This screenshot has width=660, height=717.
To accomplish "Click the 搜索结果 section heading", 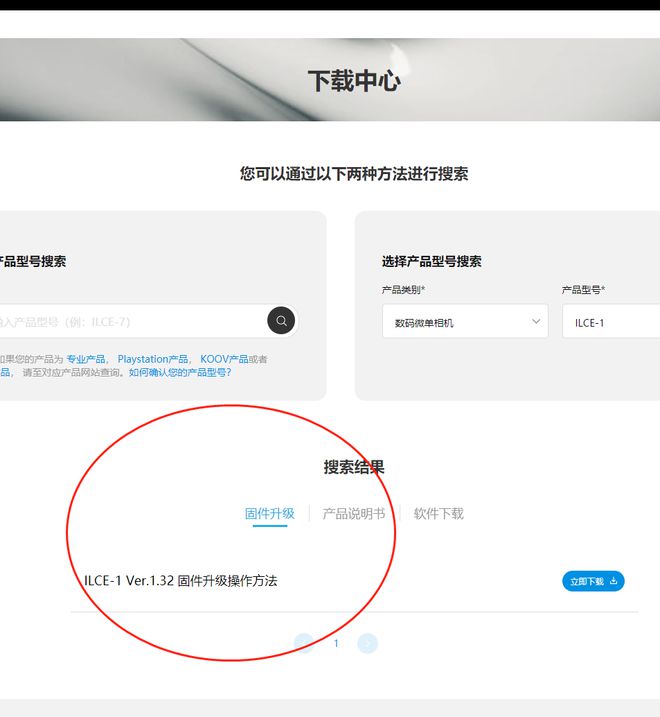I will click(354, 467).
